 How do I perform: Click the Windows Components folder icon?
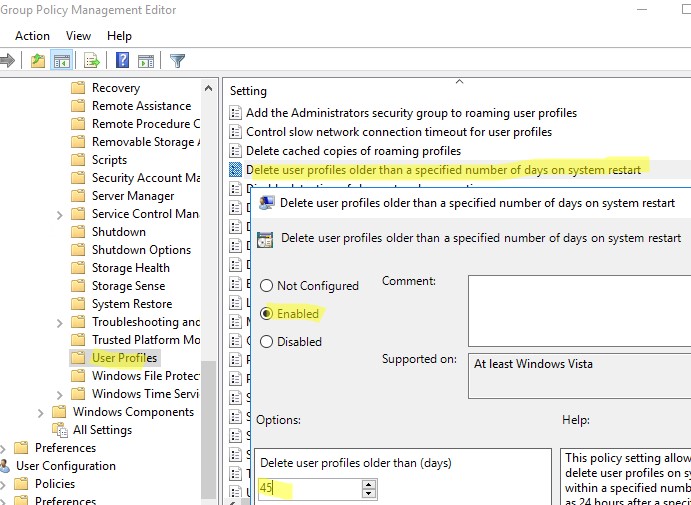[59, 412]
